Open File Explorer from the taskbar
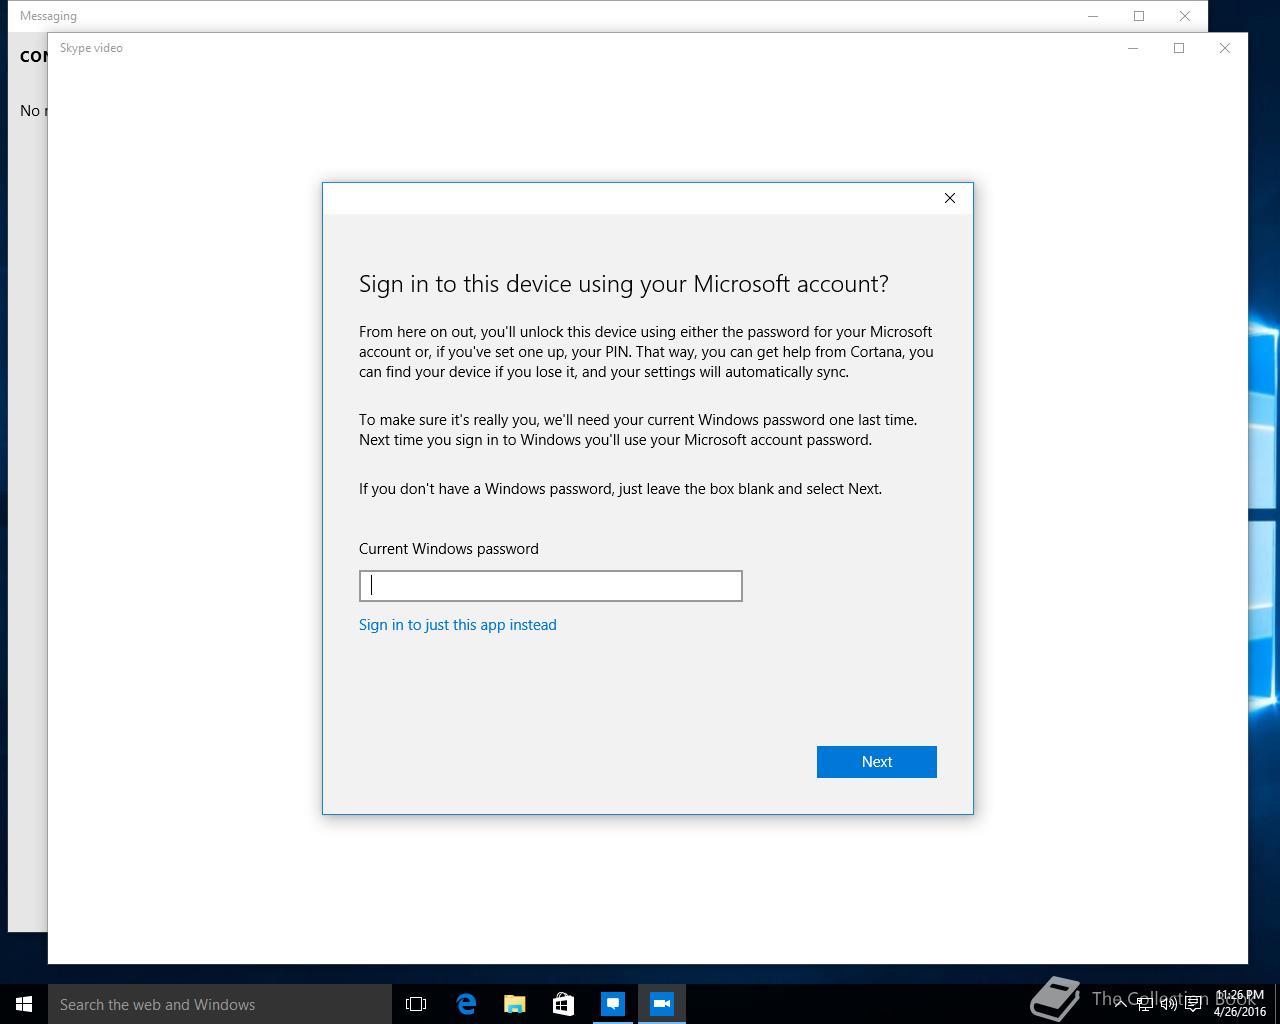 515,1004
